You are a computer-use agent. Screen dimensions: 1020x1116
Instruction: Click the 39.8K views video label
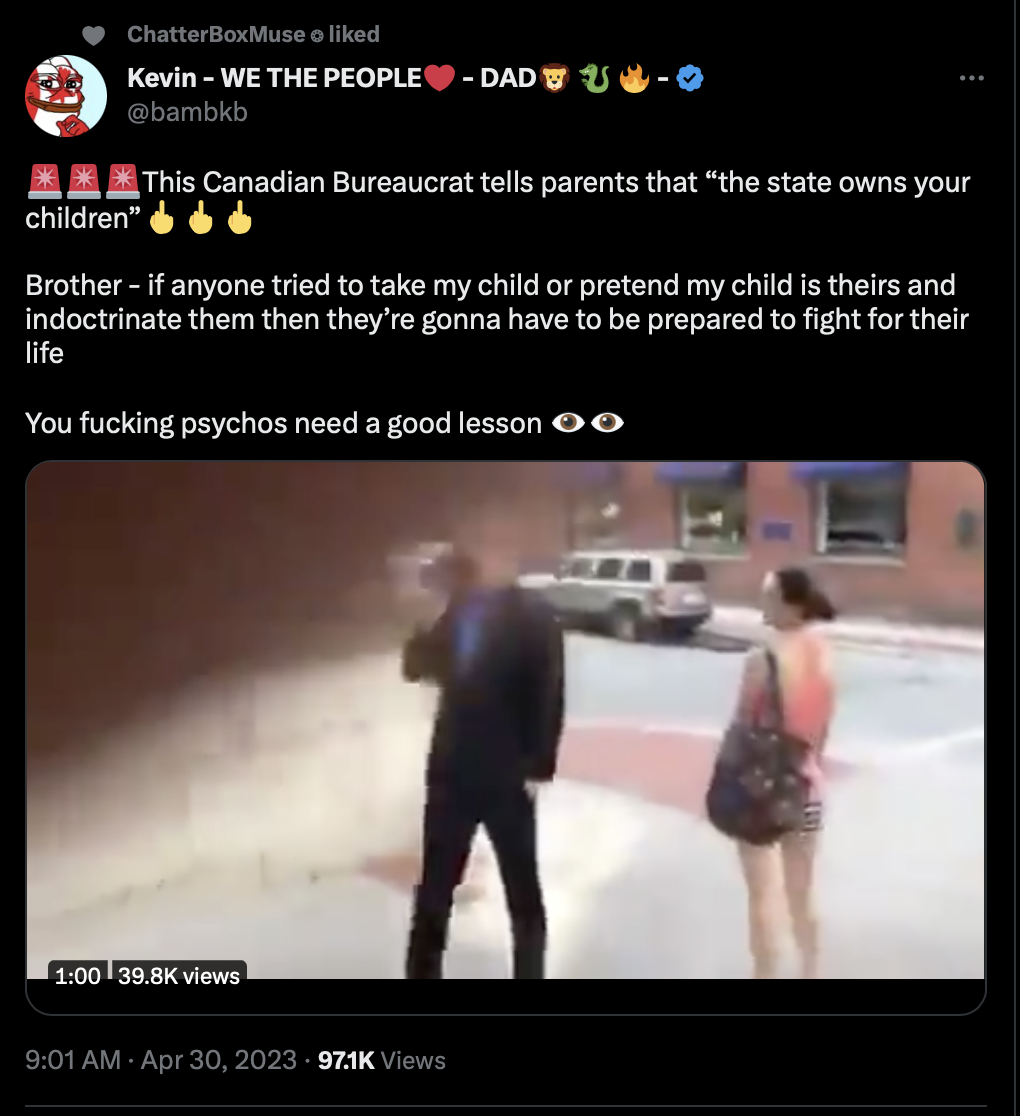tap(179, 975)
